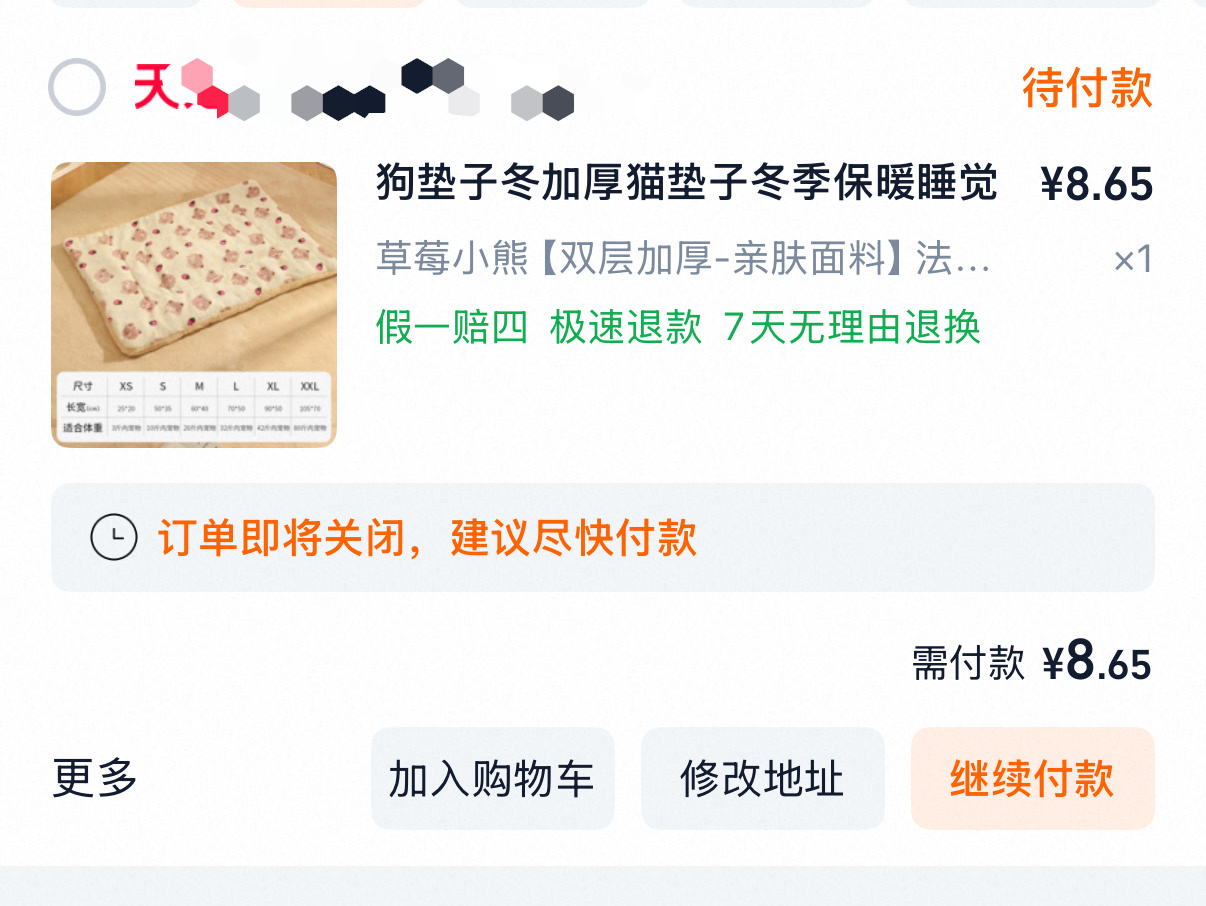Viewport: 1206px width, 906px height.
Task: Tap the 需付款 ¥8.65 total amount
Action: pos(1032,662)
